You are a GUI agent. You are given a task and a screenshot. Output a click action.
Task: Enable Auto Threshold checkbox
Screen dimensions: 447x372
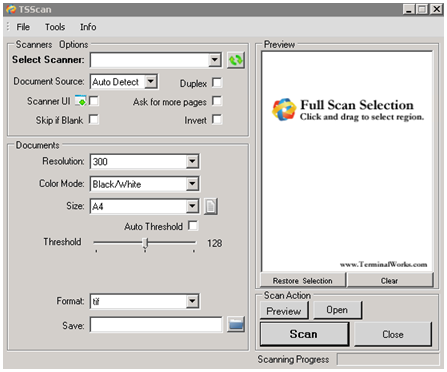(193, 226)
